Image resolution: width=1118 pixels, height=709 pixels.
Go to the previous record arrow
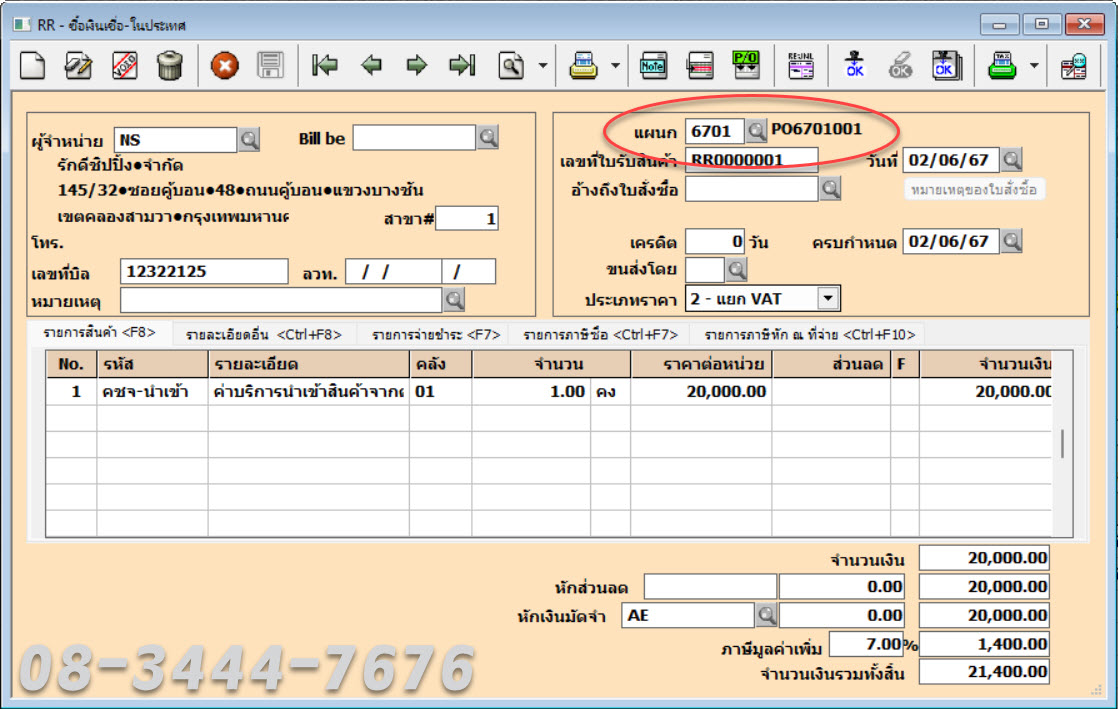(x=371, y=66)
